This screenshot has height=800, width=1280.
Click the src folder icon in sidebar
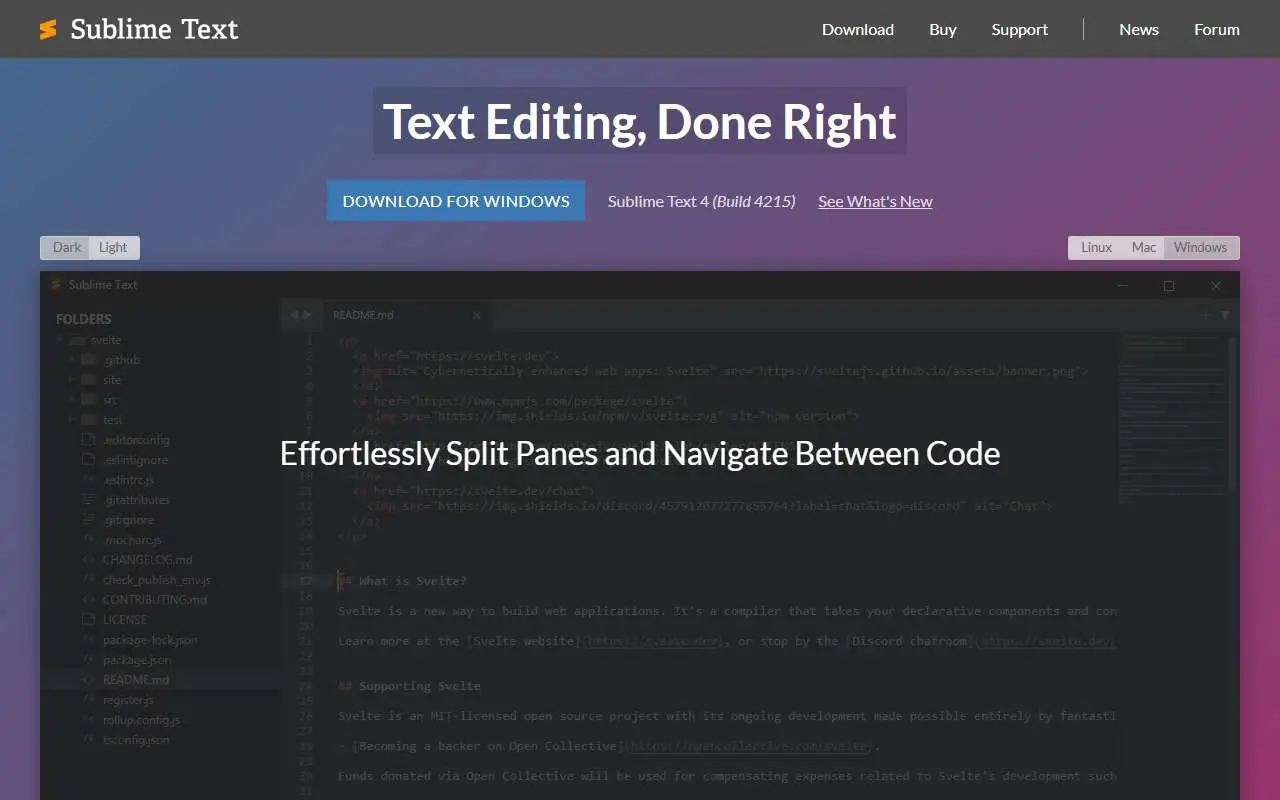click(x=88, y=400)
